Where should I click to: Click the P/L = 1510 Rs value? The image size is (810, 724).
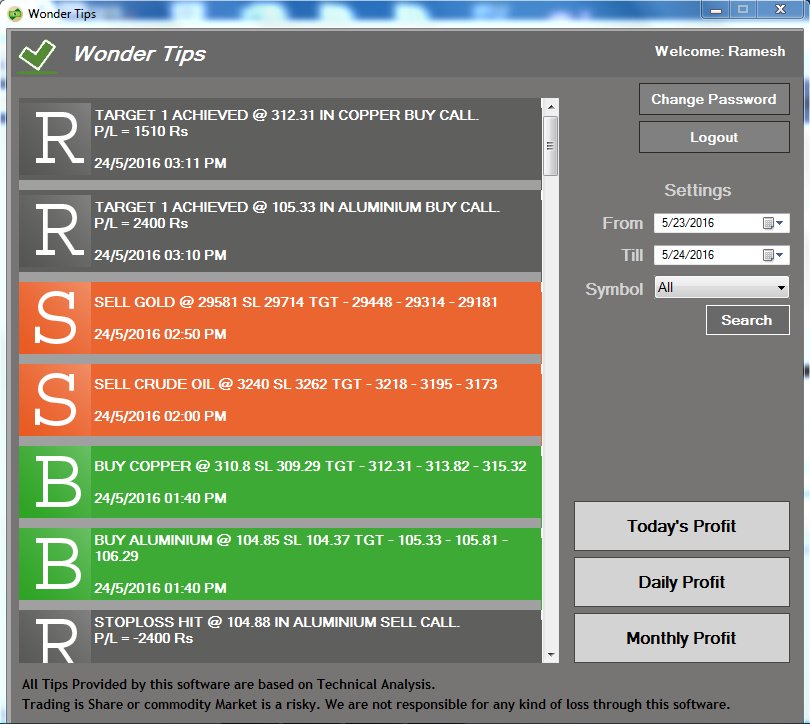[141, 132]
